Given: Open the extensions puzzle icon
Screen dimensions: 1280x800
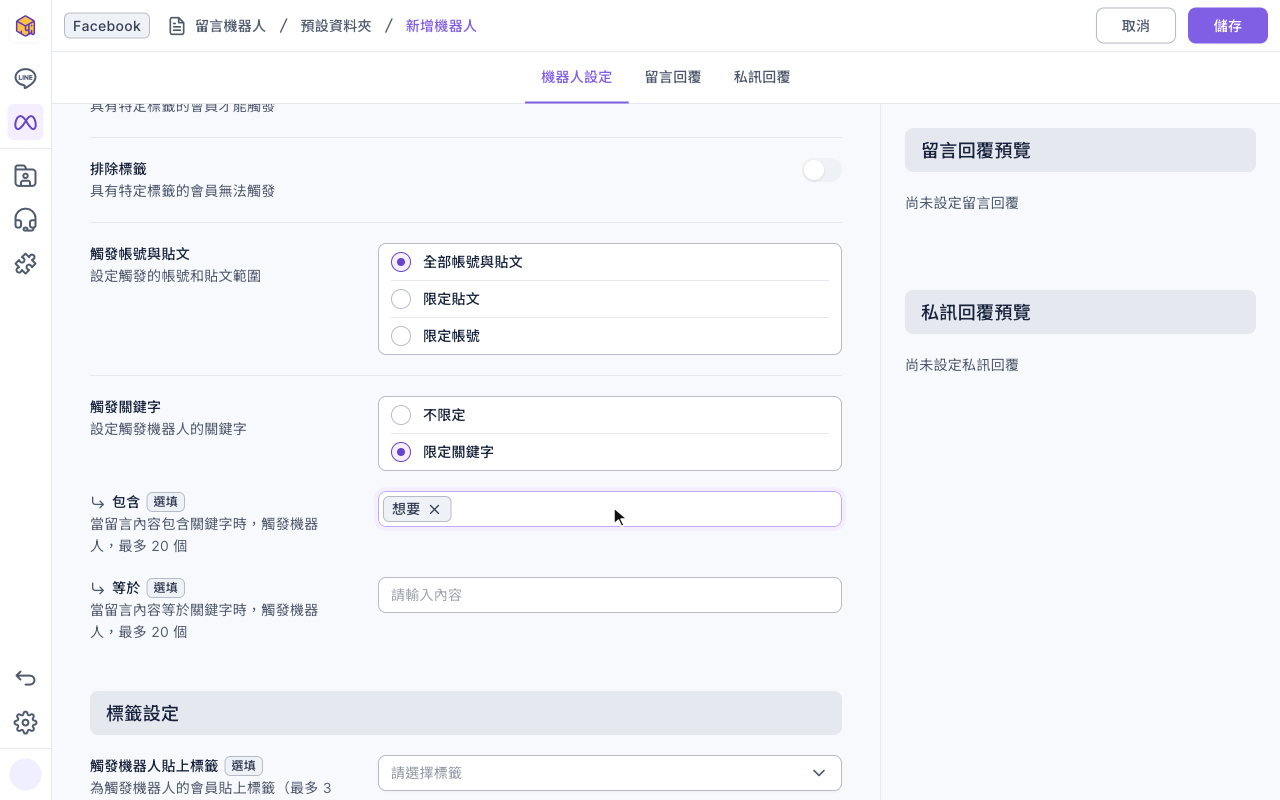Looking at the screenshot, I should (x=25, y=264).
